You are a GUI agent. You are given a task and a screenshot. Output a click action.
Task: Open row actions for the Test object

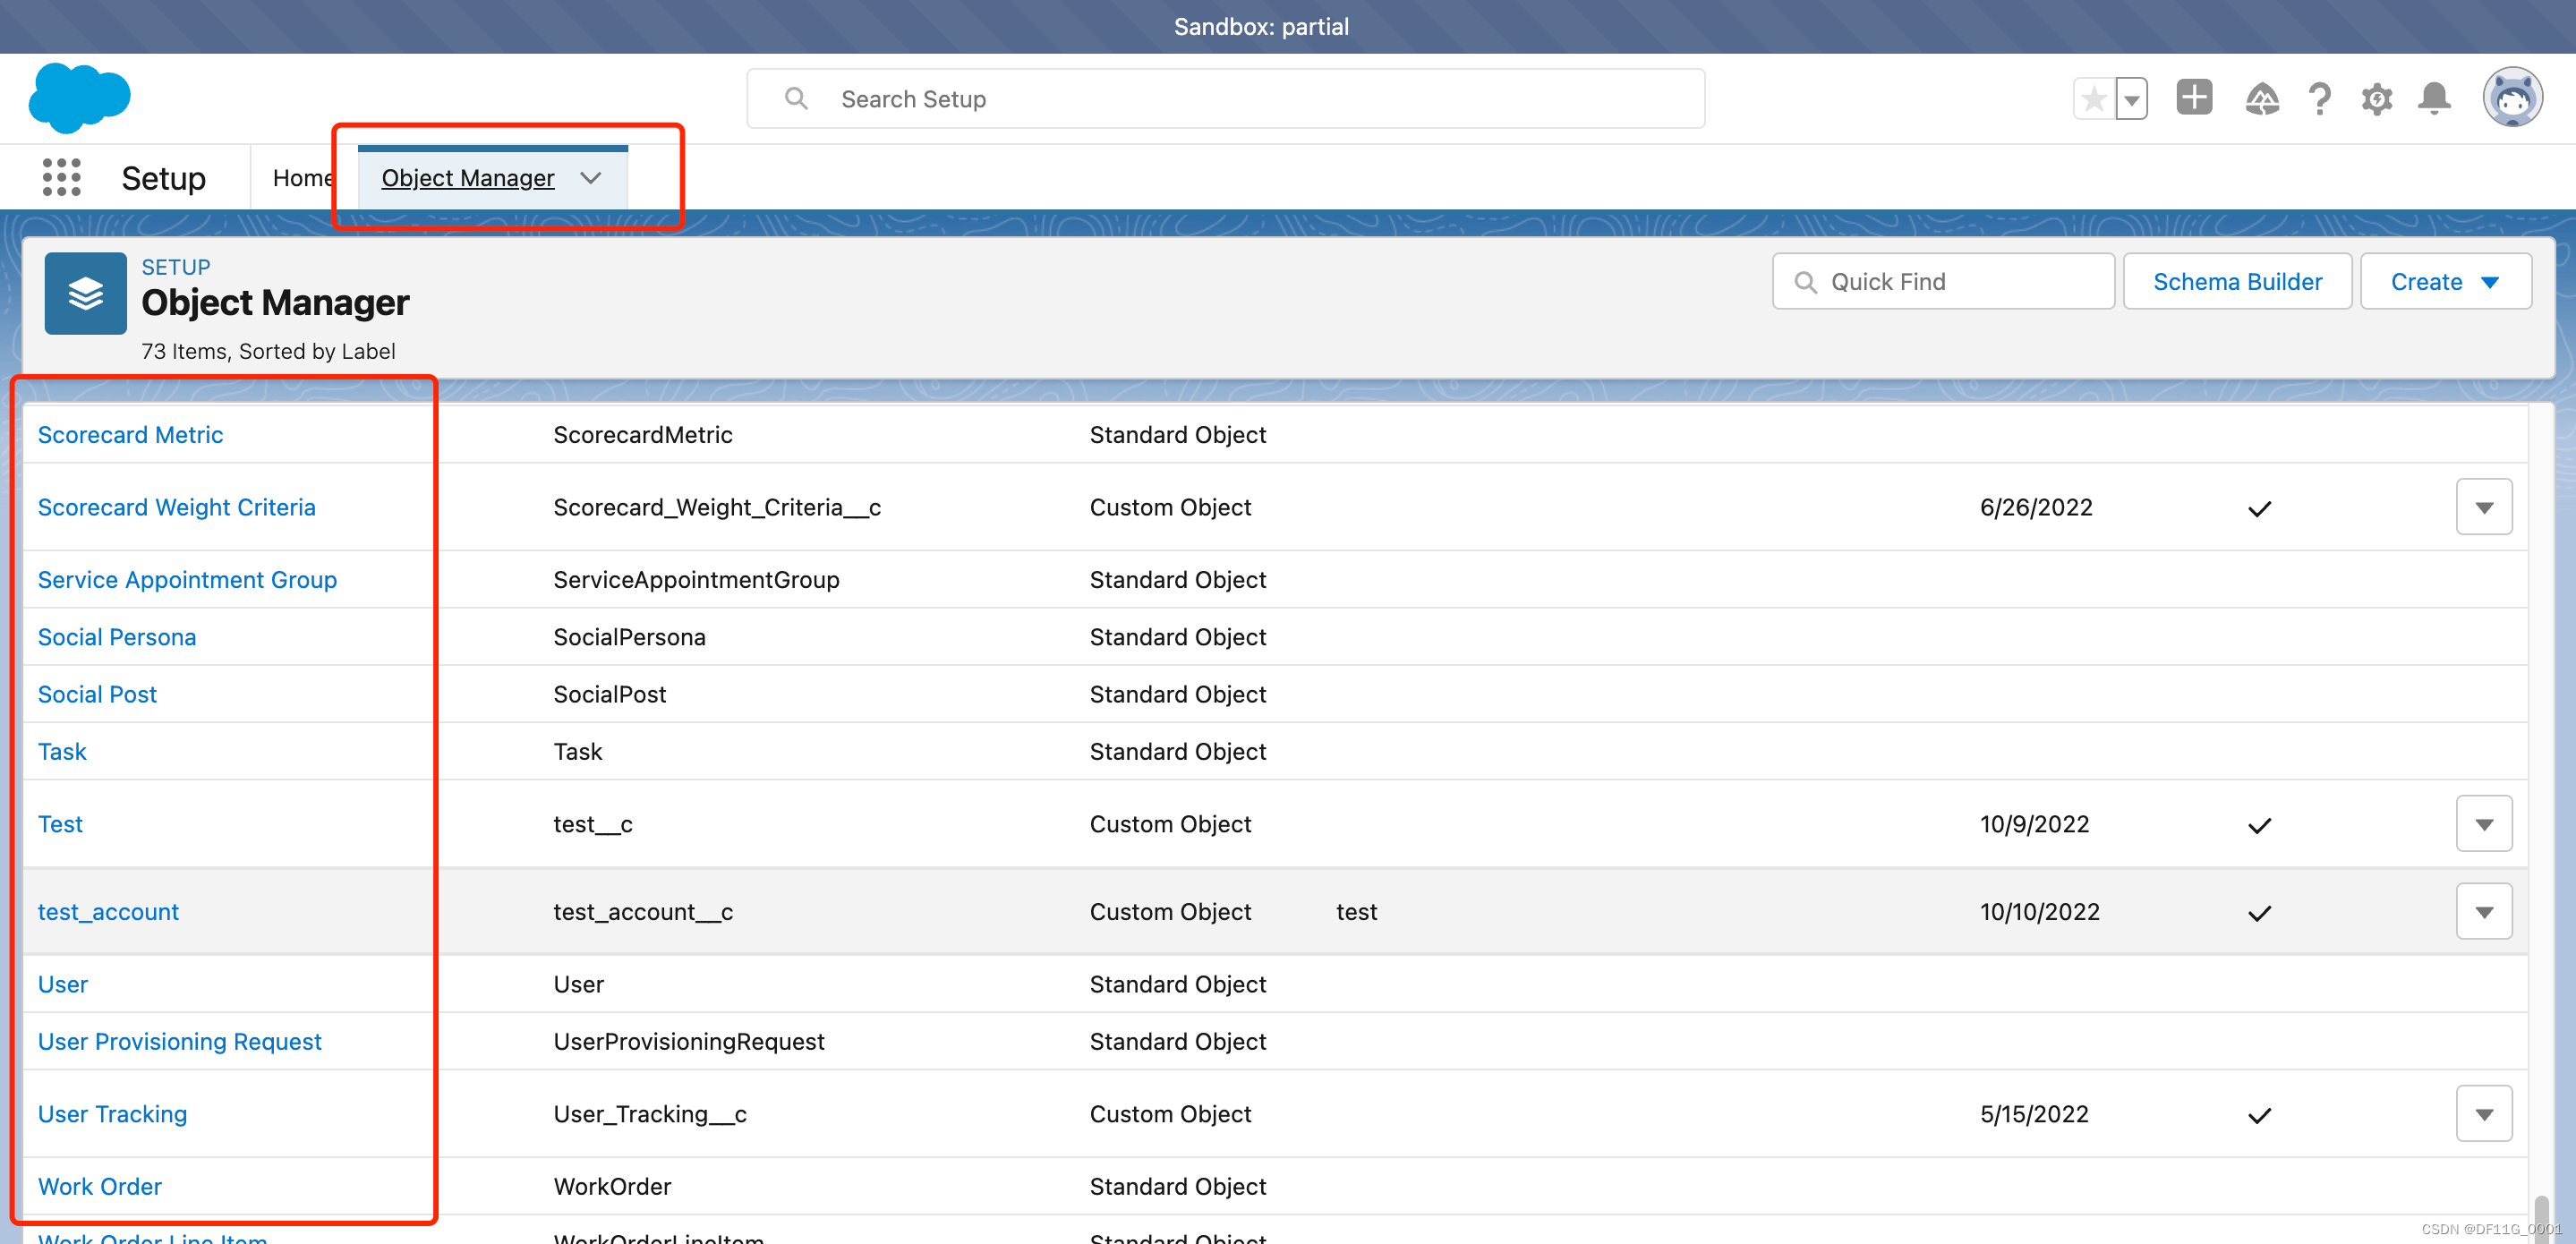[x=2484, y=823]
